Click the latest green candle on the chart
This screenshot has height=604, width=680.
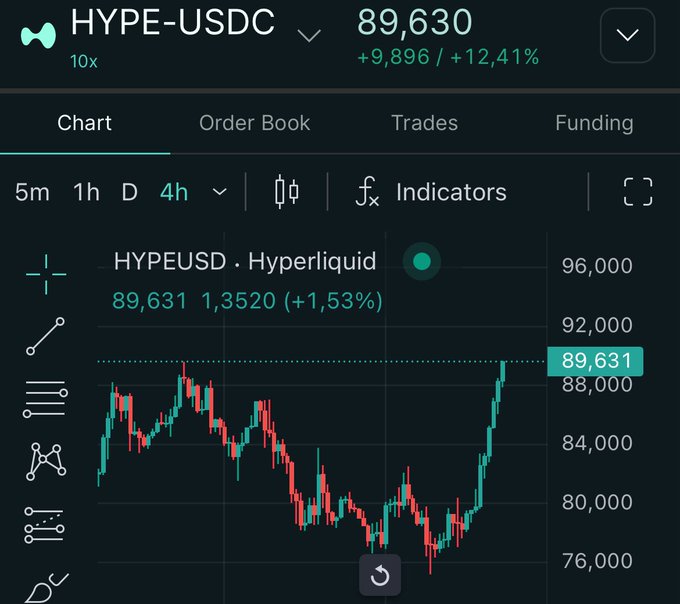(x=503, y=372)
